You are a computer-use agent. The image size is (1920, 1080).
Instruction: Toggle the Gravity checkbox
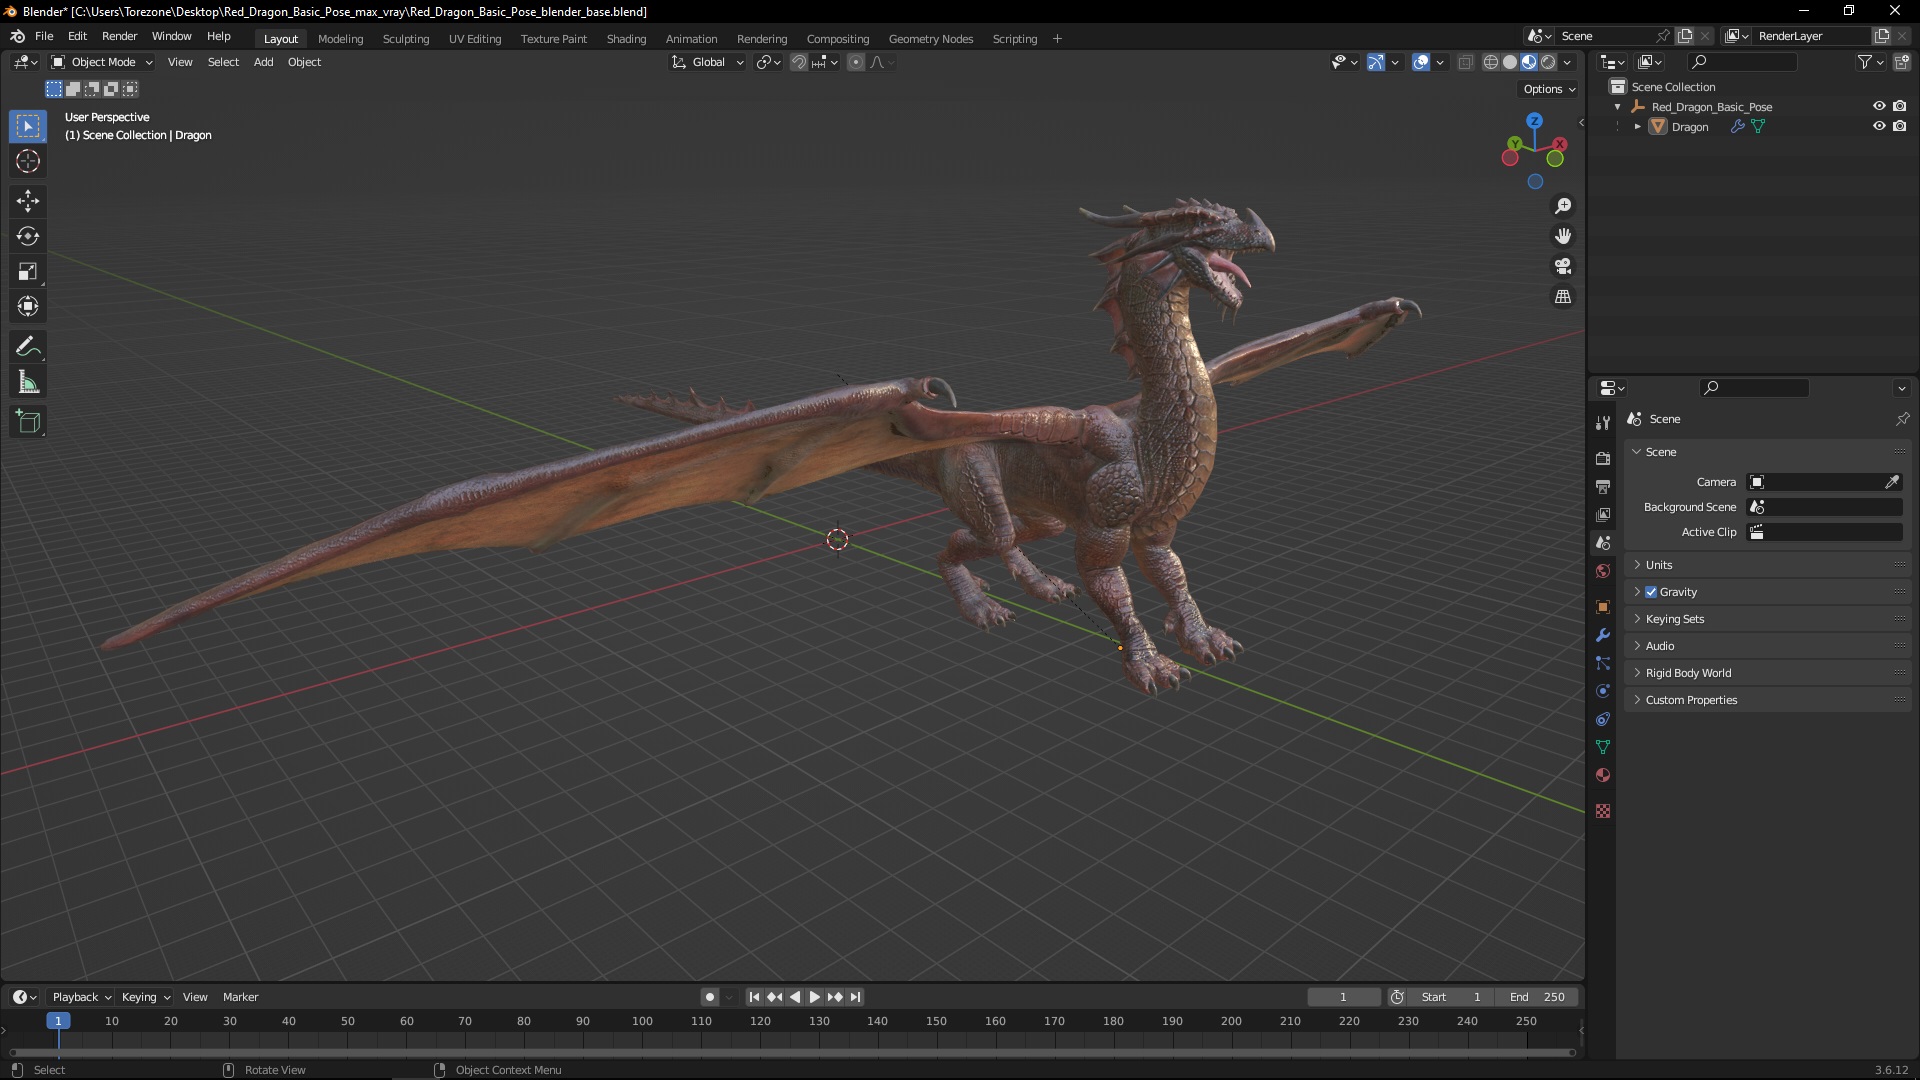[x=1651, y=592]
